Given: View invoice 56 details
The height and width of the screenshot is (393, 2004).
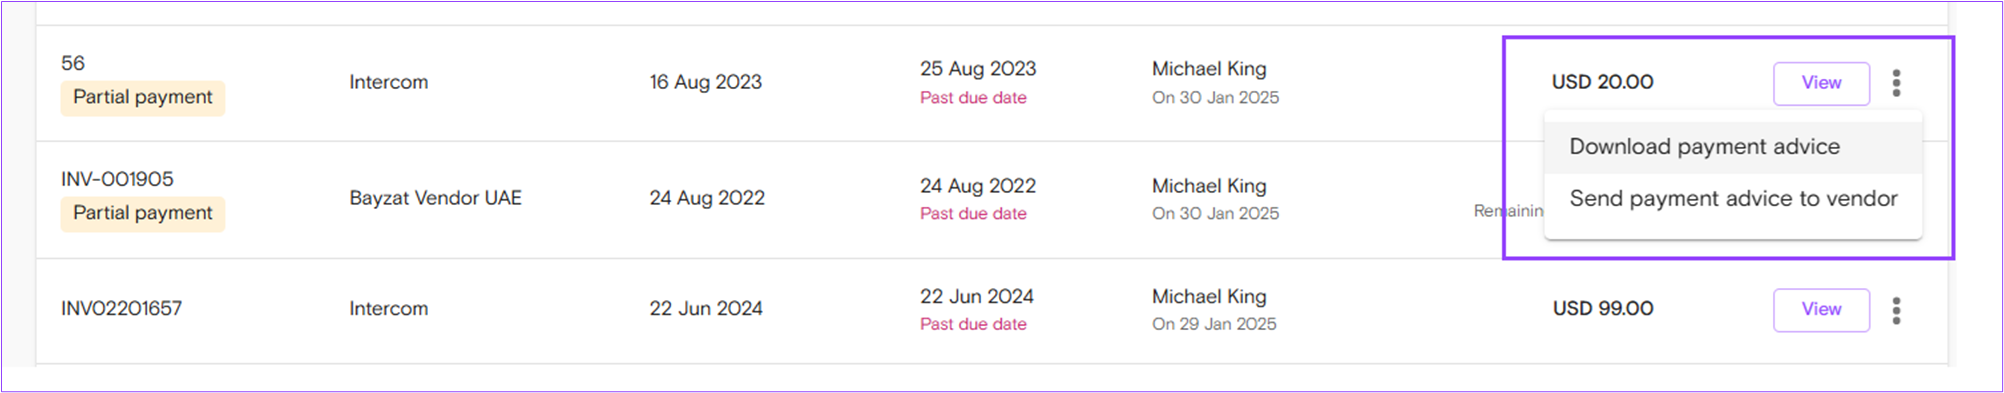Looking at the screenshot, I should [1821, 83].
